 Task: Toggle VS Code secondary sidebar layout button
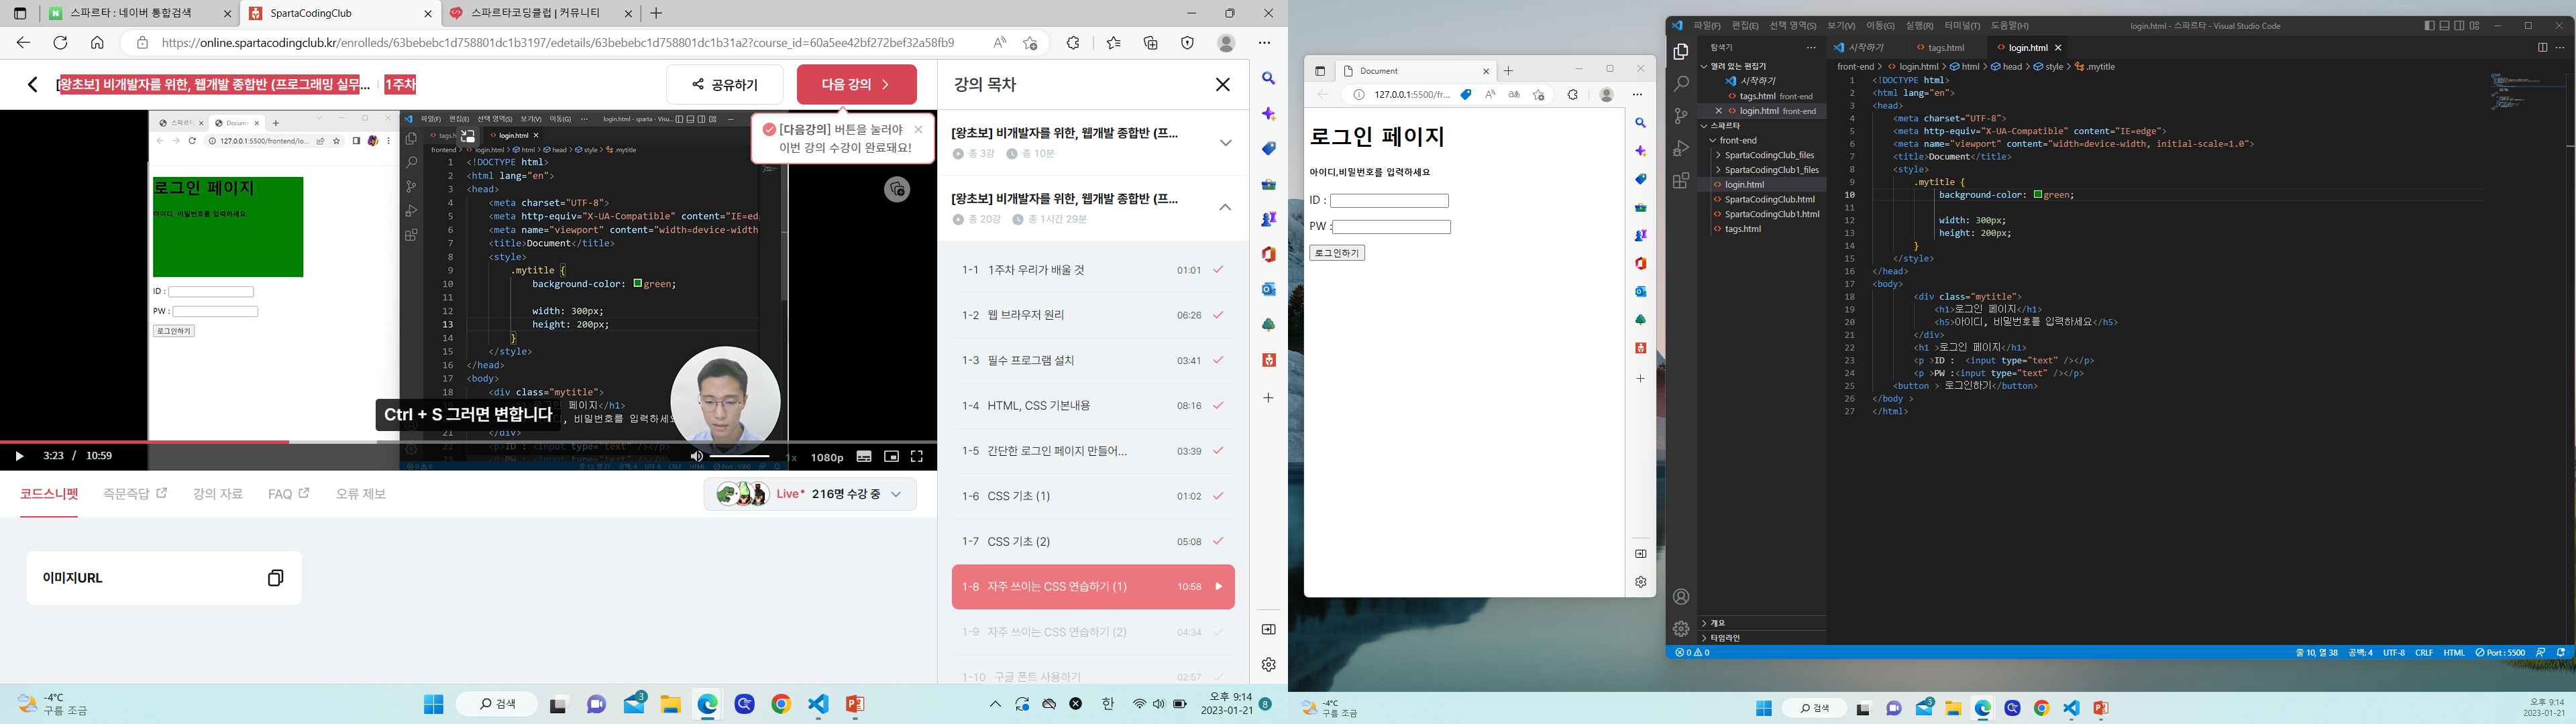pos(2460,26)
